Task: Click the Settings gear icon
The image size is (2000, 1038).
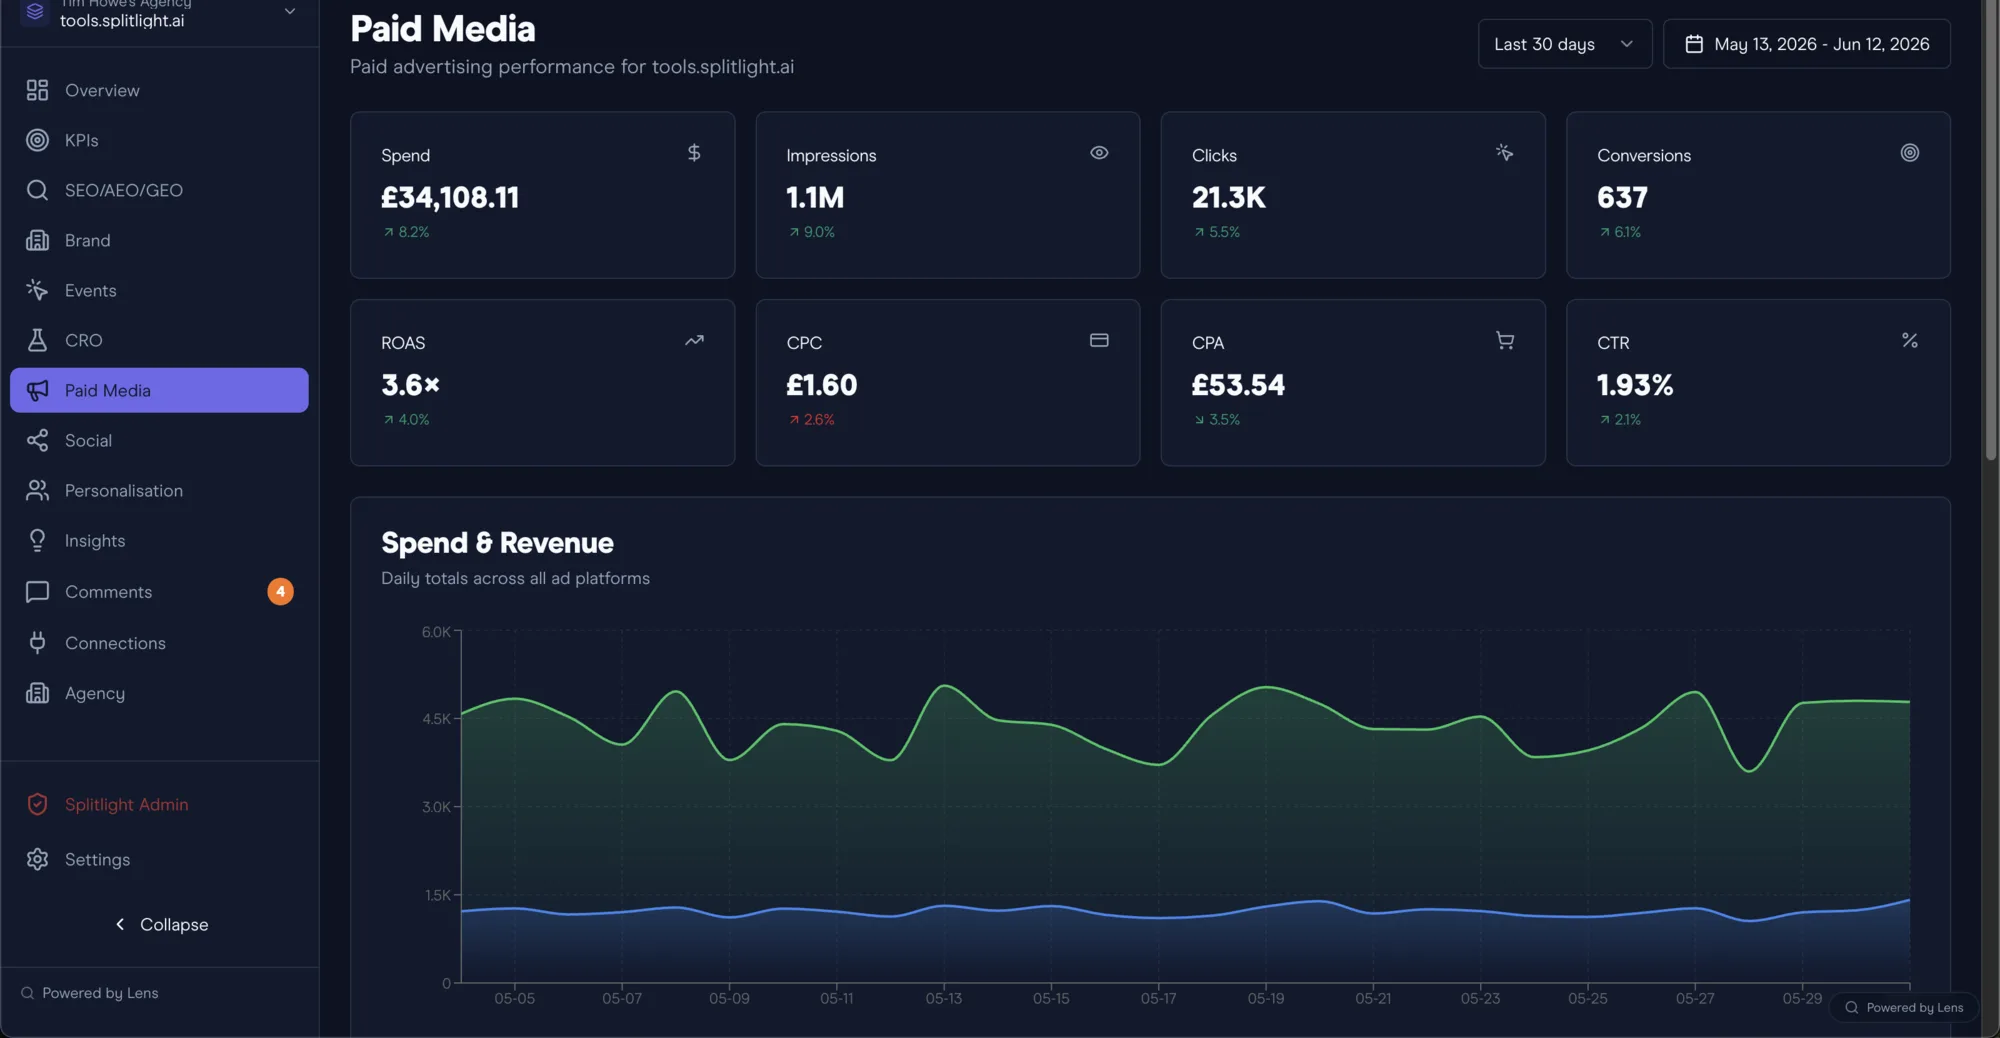Action: [x=37, y=859]
